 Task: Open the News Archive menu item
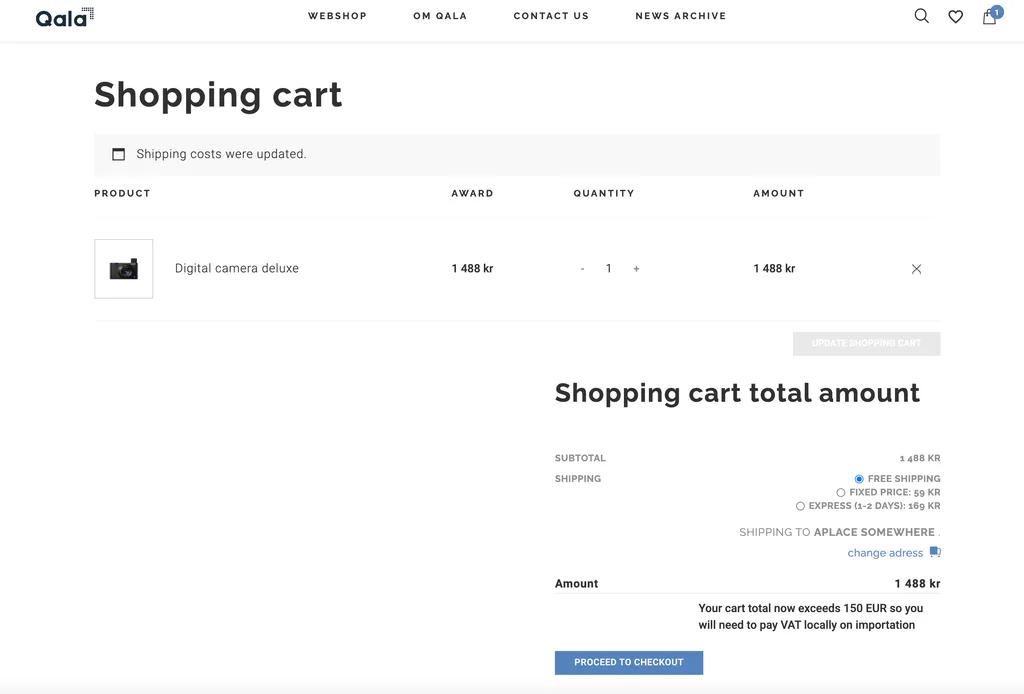coord(680,16)
